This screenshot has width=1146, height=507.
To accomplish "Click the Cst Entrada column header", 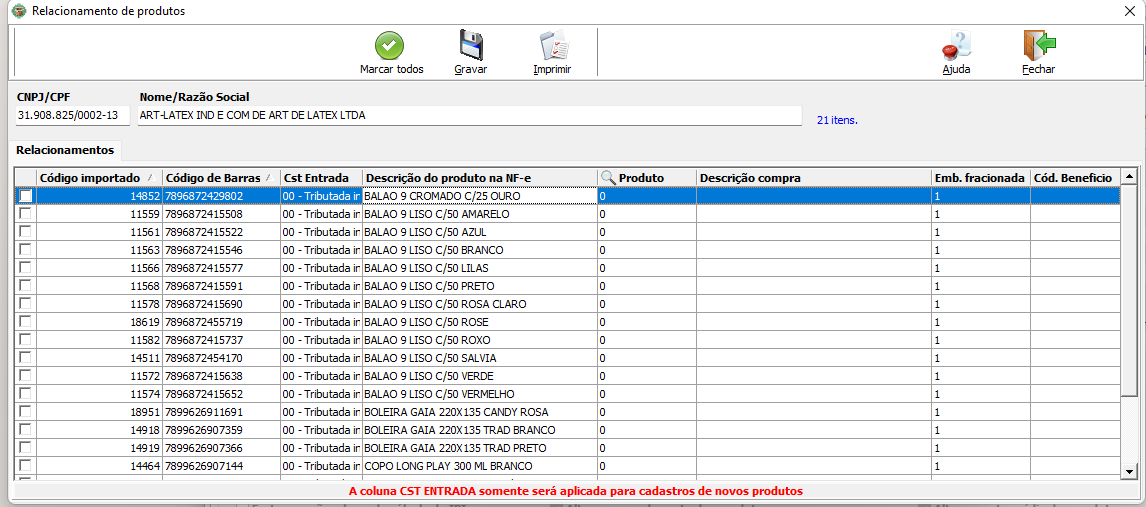I will coord(321,178).
